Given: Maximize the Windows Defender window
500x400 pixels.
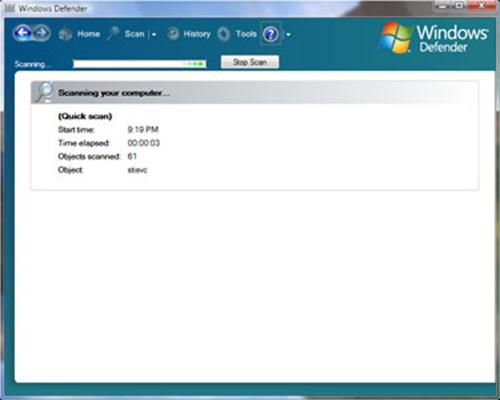Looking at the screenshot, I should click(x=460, y=5).
